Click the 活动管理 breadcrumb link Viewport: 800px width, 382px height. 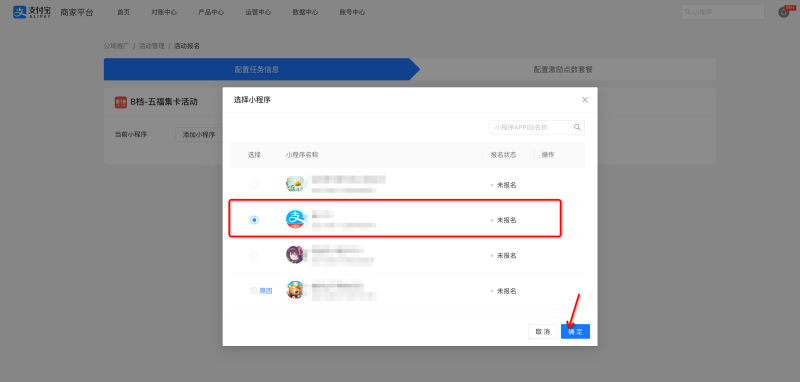pyautogui.click(x=152, y=46)
